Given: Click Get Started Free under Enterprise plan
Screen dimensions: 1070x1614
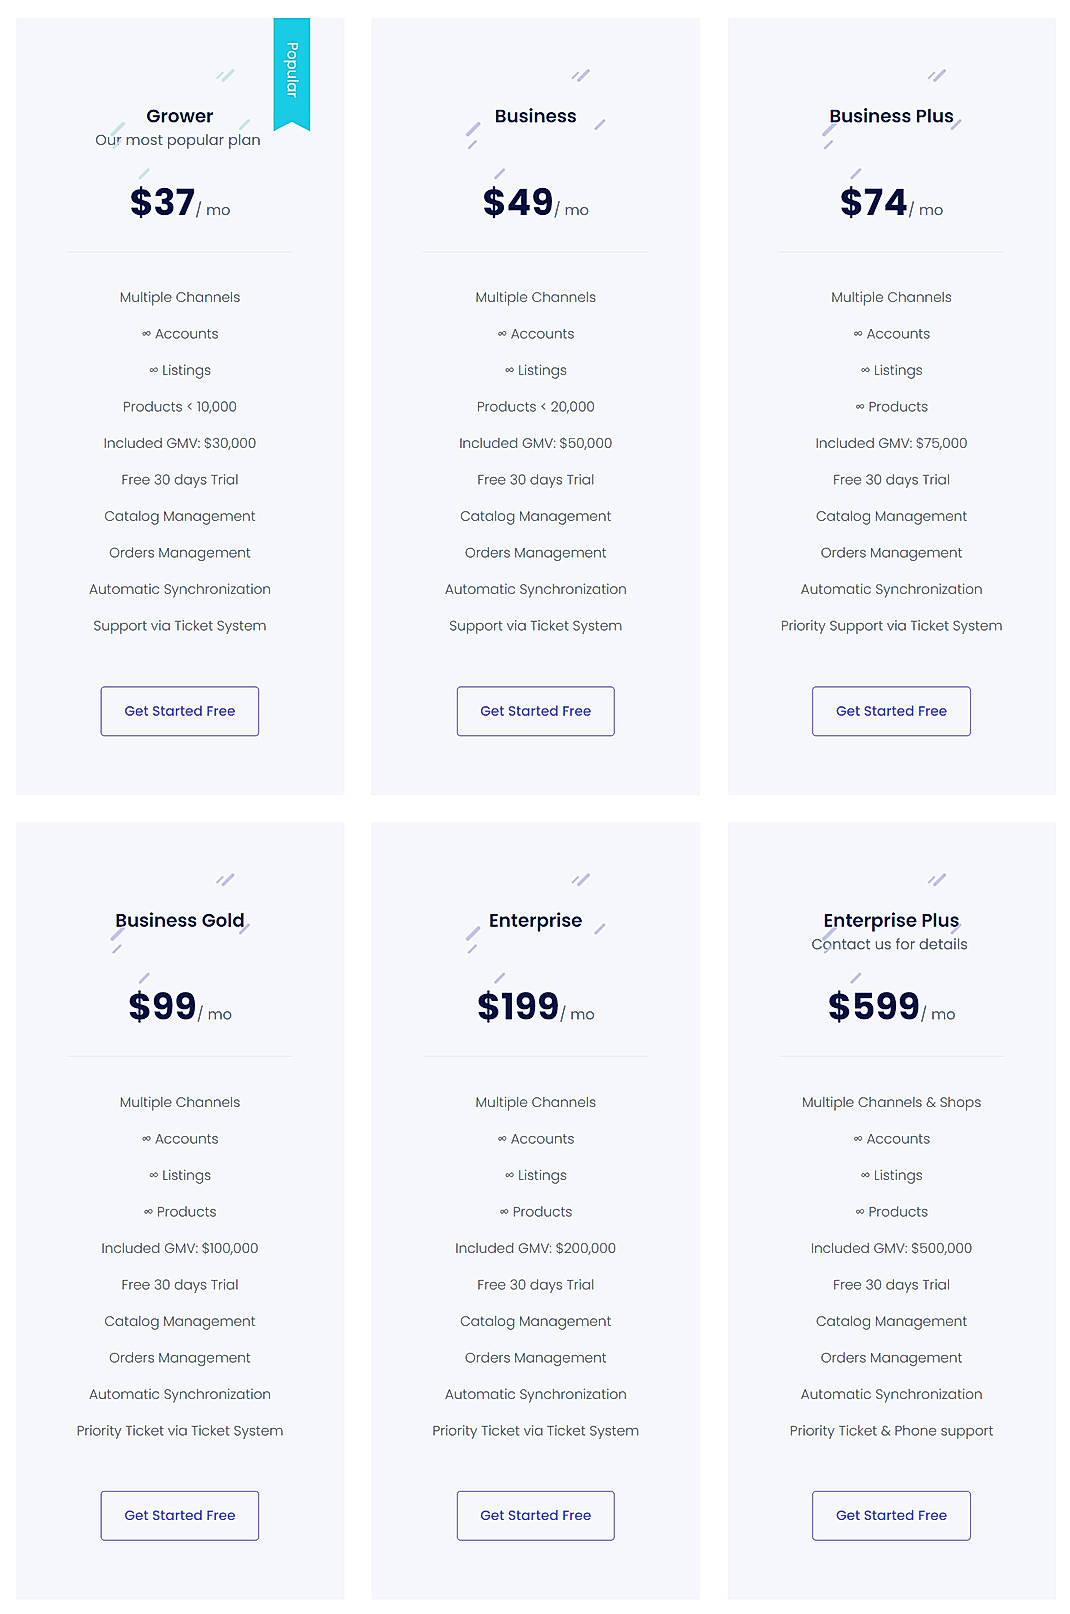Looking at the screenshot, I should coord(535,1515).
